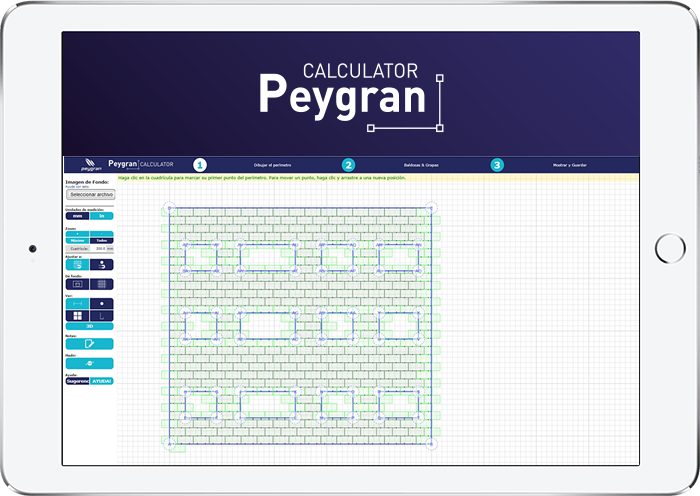
Task: Toggle the background image icon
Action: [x=78, y=284]
